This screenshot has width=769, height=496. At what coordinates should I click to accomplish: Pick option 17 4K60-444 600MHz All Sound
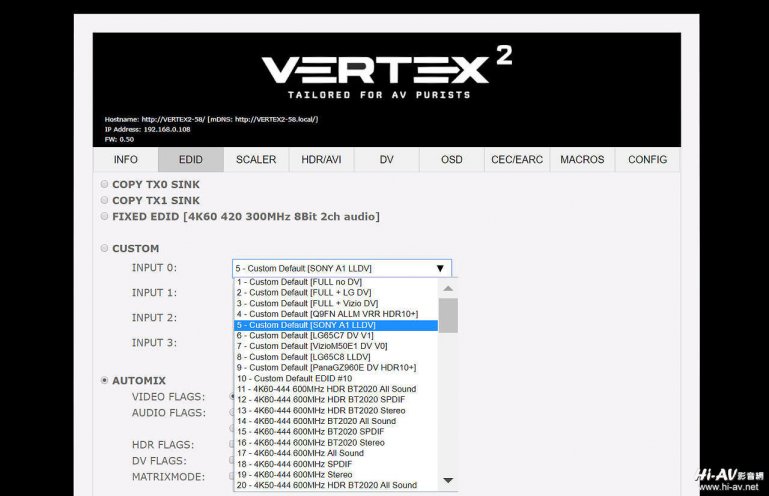336,453
